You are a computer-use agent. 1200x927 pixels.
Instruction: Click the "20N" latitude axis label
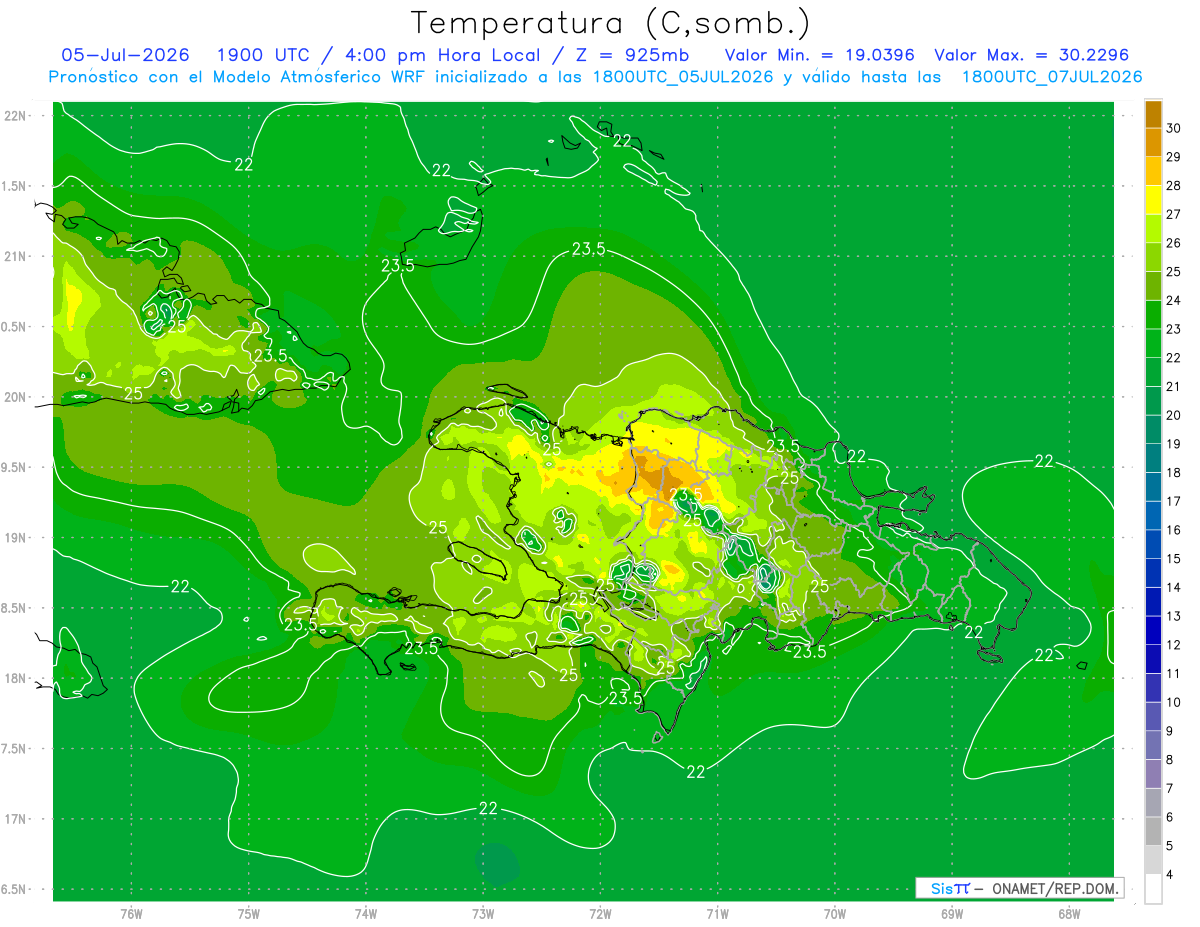14,397
